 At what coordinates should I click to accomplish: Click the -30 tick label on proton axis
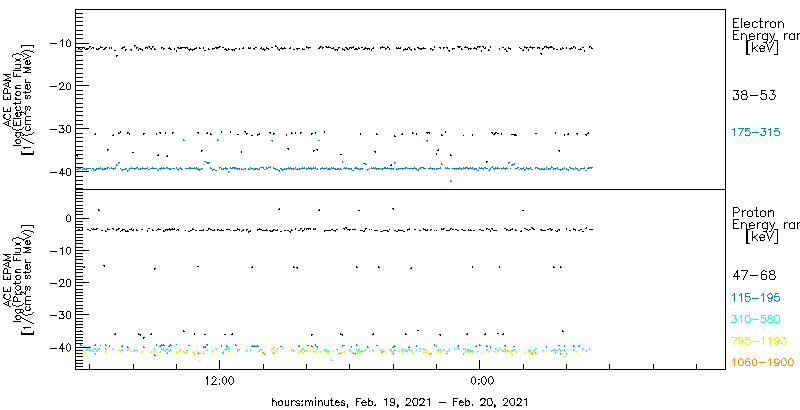tap(62, 315)
